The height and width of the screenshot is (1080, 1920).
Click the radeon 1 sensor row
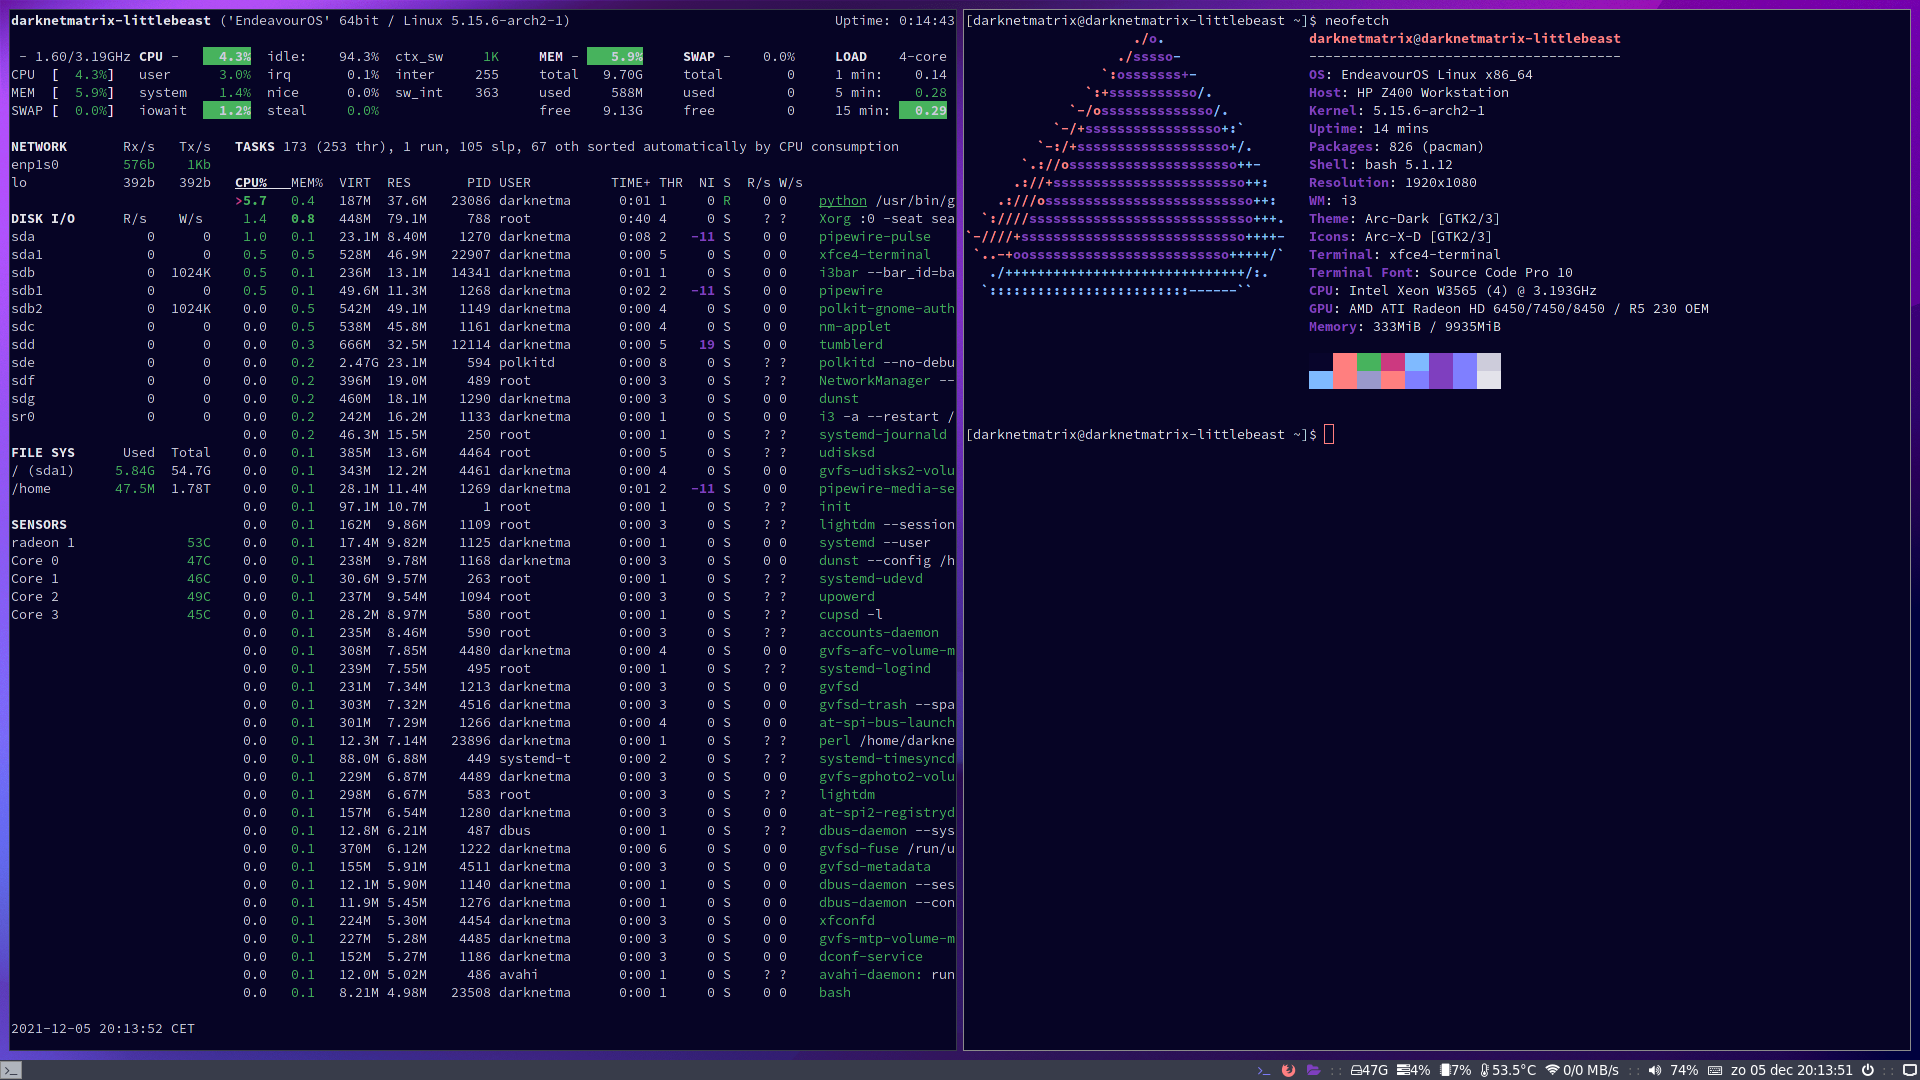pyautogui.click(x=111, y=543)
